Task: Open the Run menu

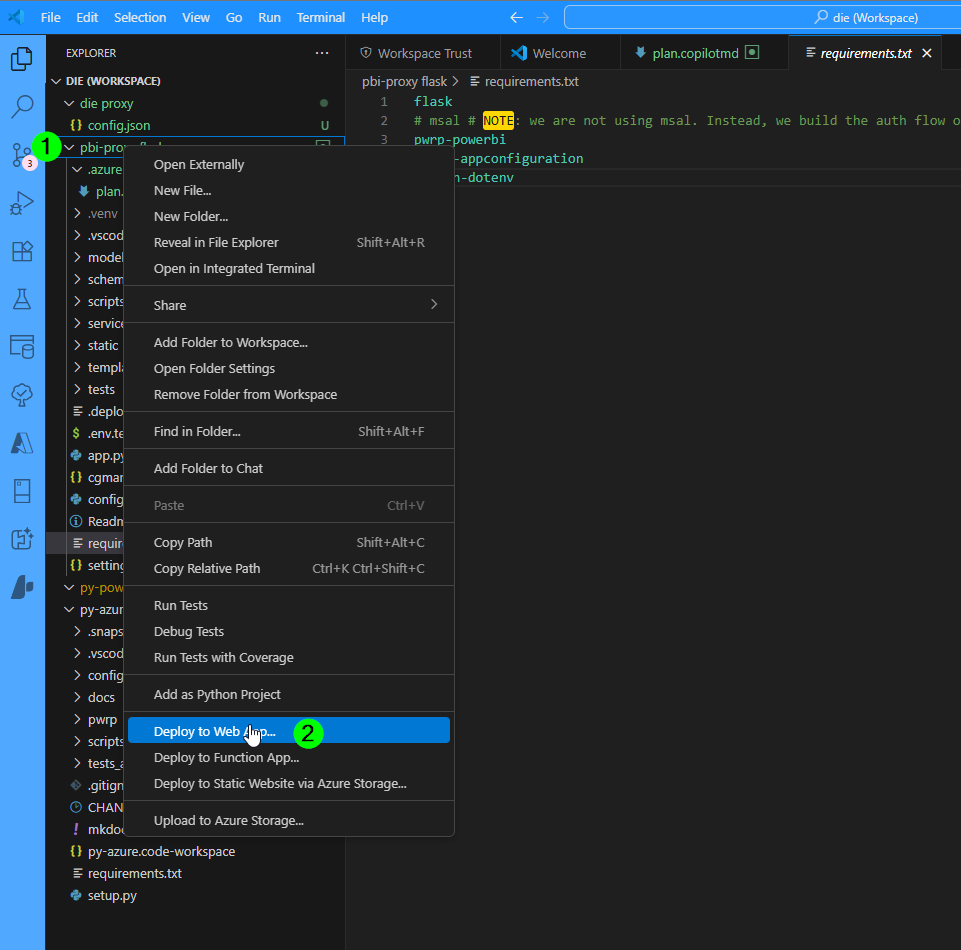Action: (269, 18)
